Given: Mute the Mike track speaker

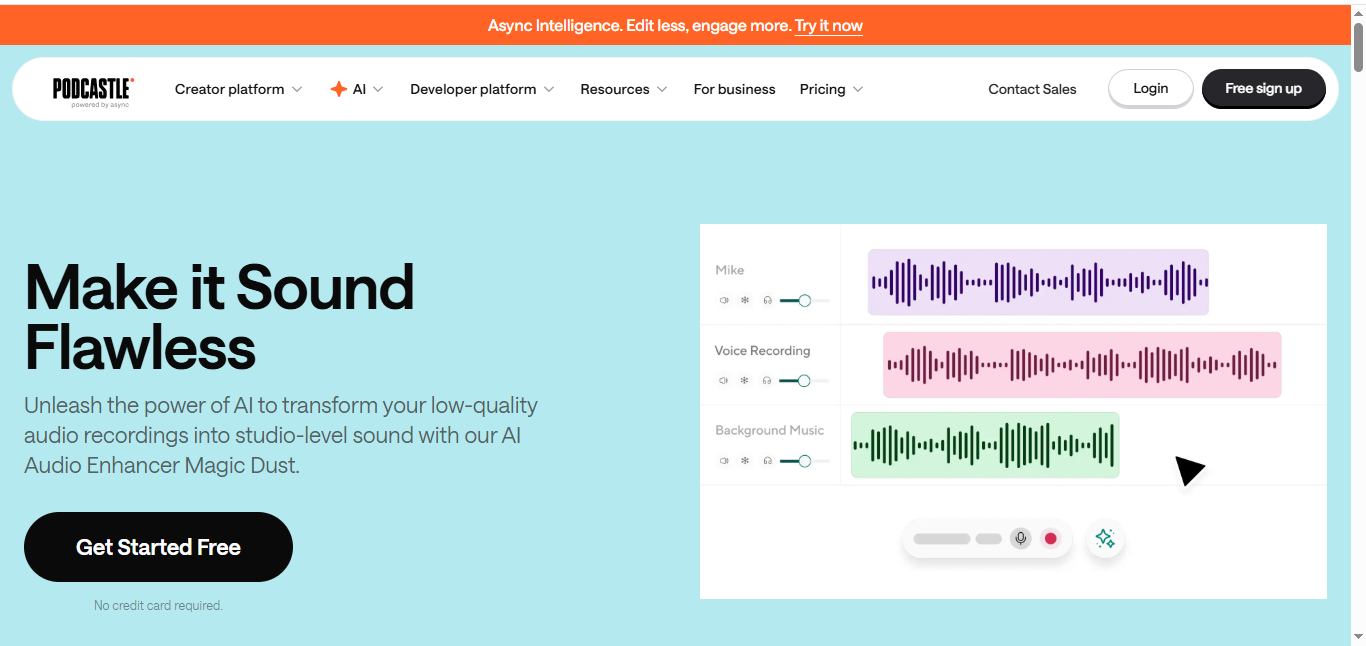Looking at the screenshot, I should pyautogui.click(x=723, y=300).
